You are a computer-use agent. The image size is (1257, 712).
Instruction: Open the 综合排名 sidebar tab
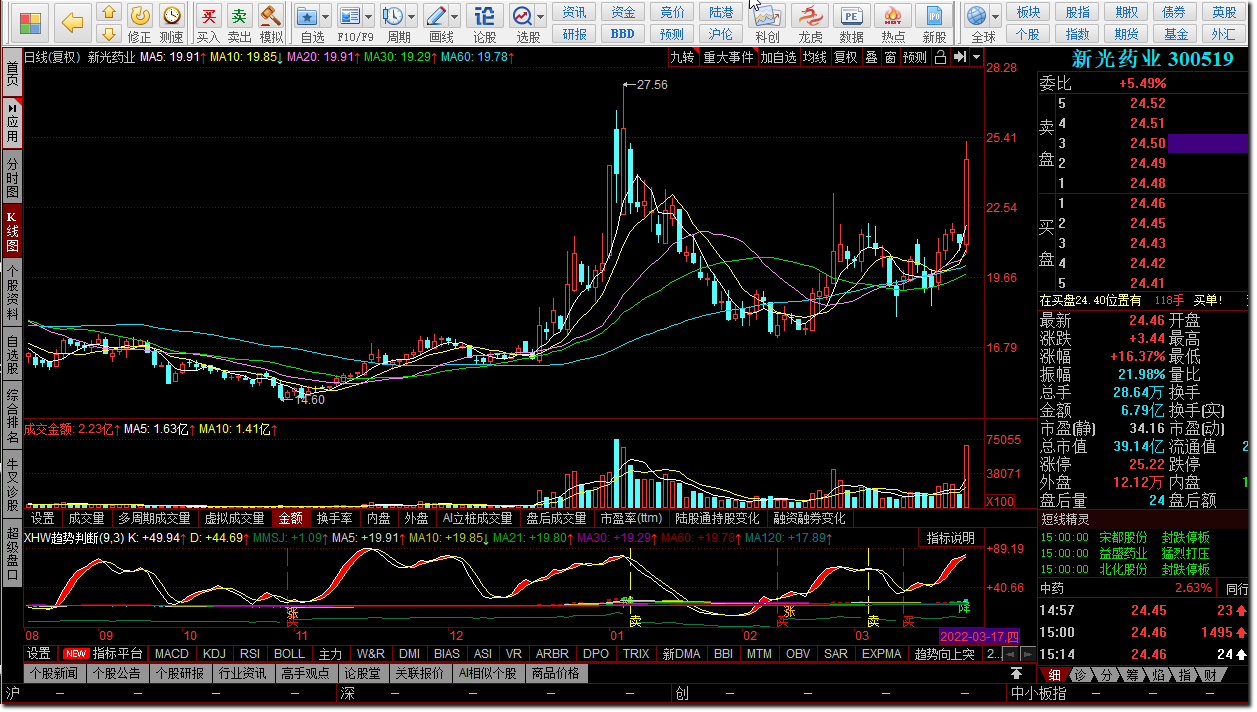coord(12,417)
